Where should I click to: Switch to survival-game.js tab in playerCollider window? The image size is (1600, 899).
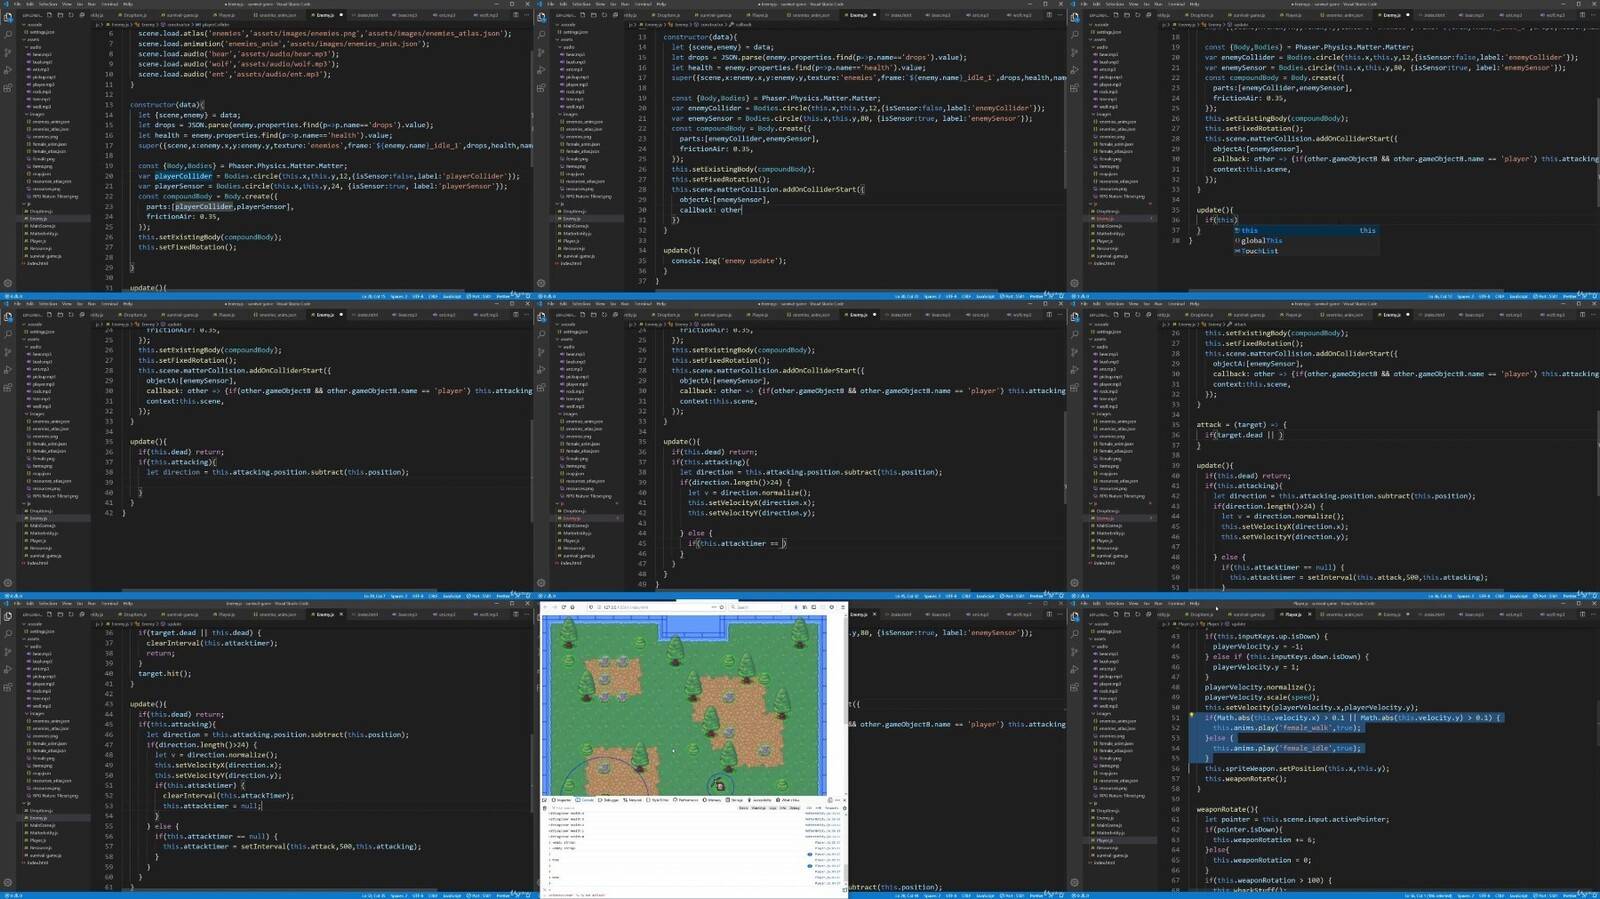click(x=182, y=15)
